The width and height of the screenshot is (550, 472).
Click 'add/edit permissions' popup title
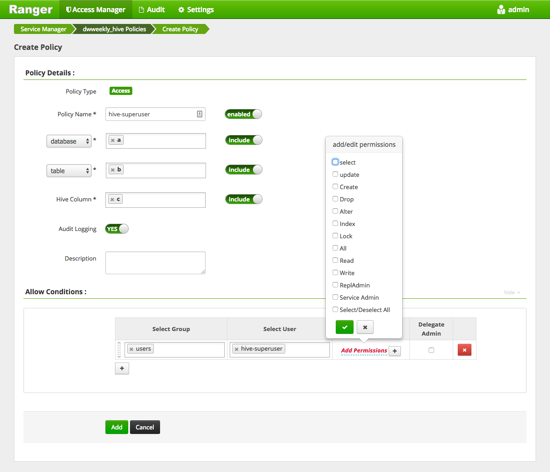click(x=364, y=144)
